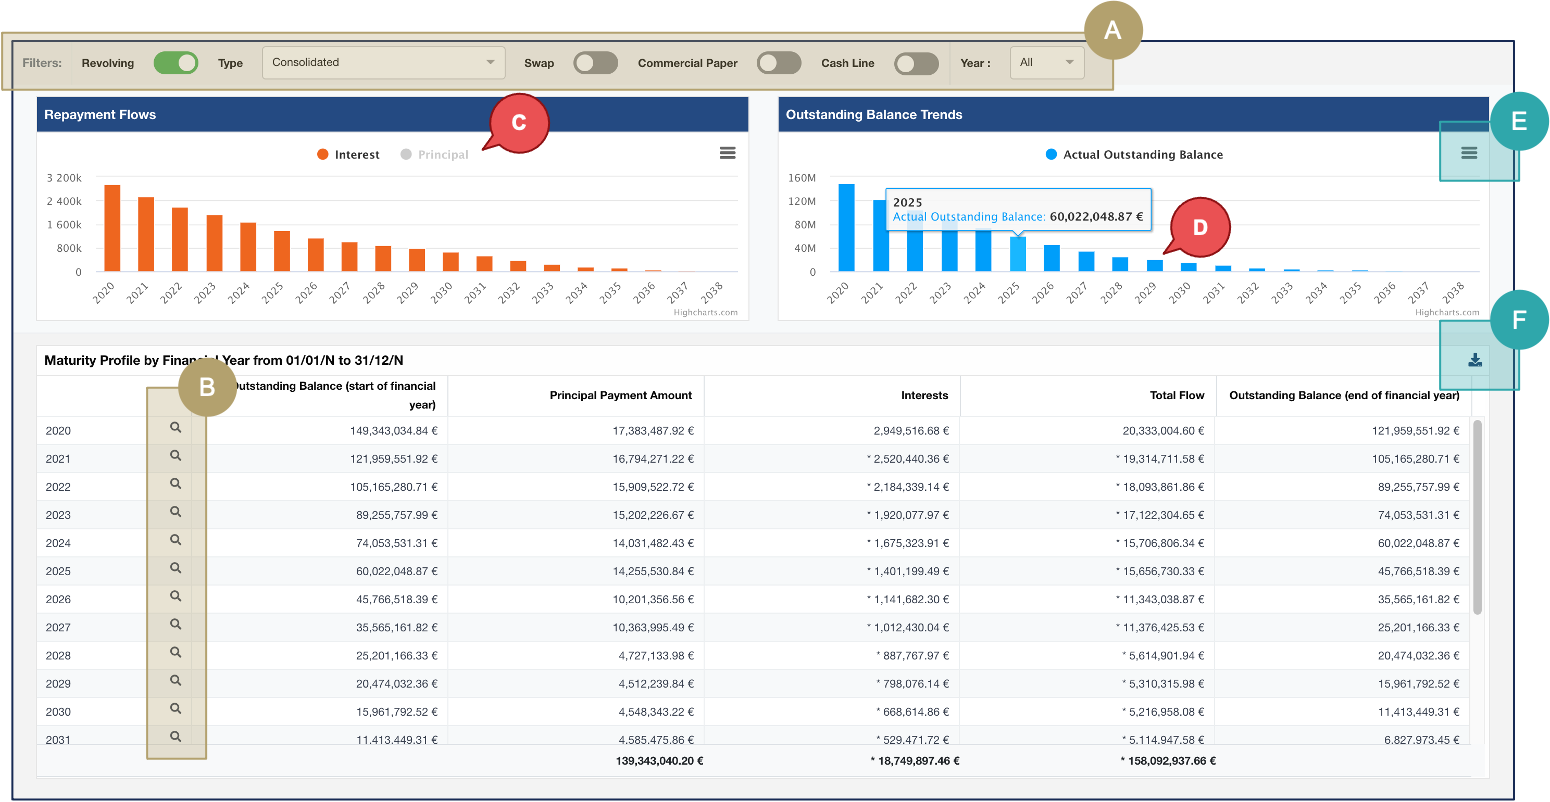Toggle Actual Outstanding Balance legend item

(x=1134, y=155)
